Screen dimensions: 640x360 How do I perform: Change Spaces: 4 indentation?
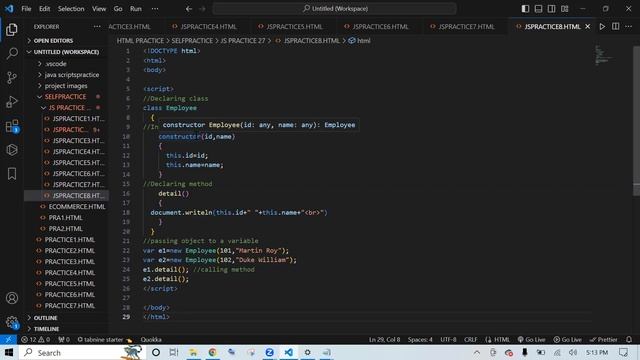click(420, 340)
